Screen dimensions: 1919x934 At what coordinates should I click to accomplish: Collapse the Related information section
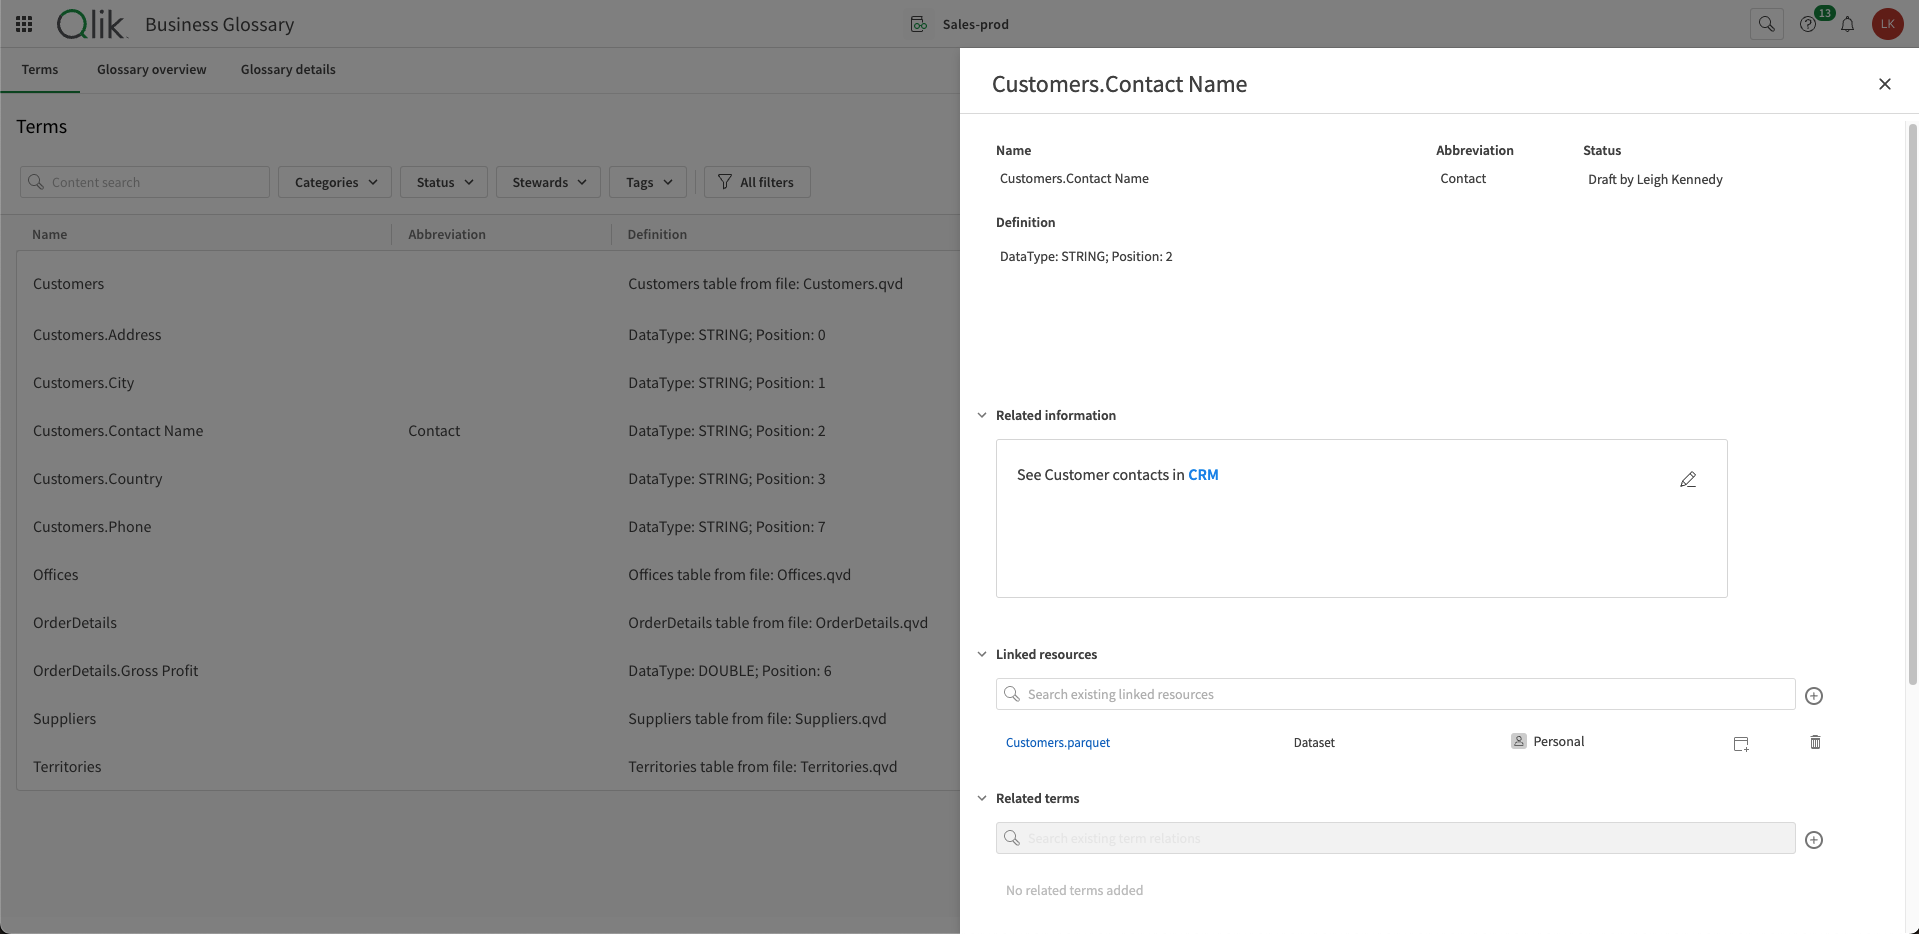(982, 415)
